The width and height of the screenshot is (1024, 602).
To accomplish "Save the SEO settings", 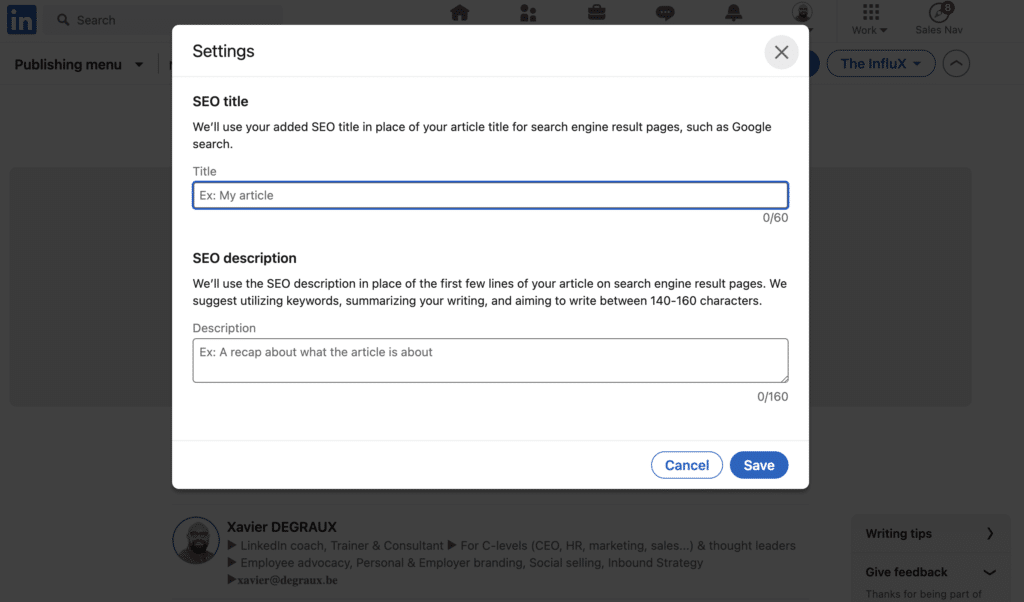I will (x=759, y=465).
